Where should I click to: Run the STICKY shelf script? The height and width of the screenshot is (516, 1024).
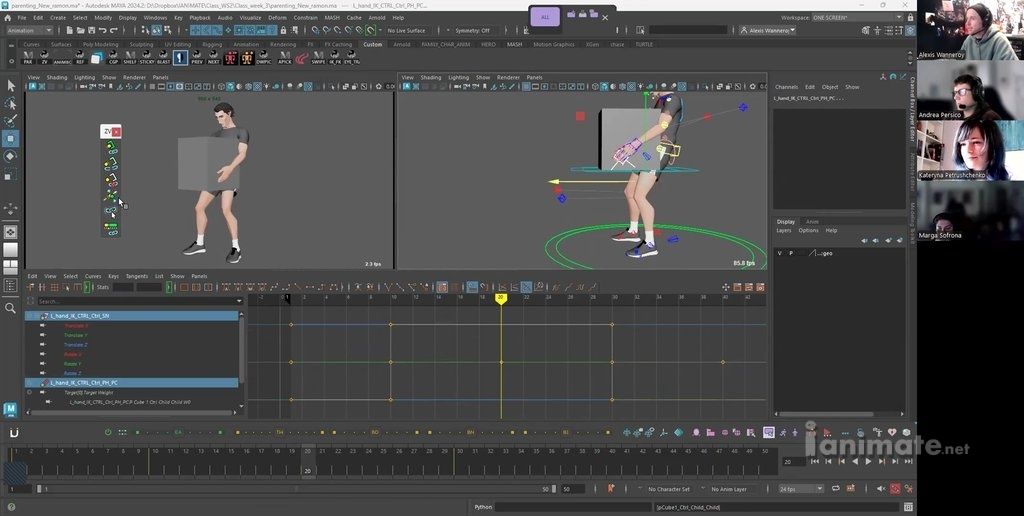[147, 57]
